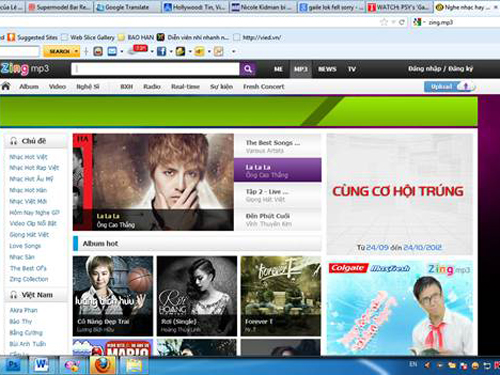Open Nhạc Hot Hàn topic
This screenshot has width=500, height=375.
(28, 190)
